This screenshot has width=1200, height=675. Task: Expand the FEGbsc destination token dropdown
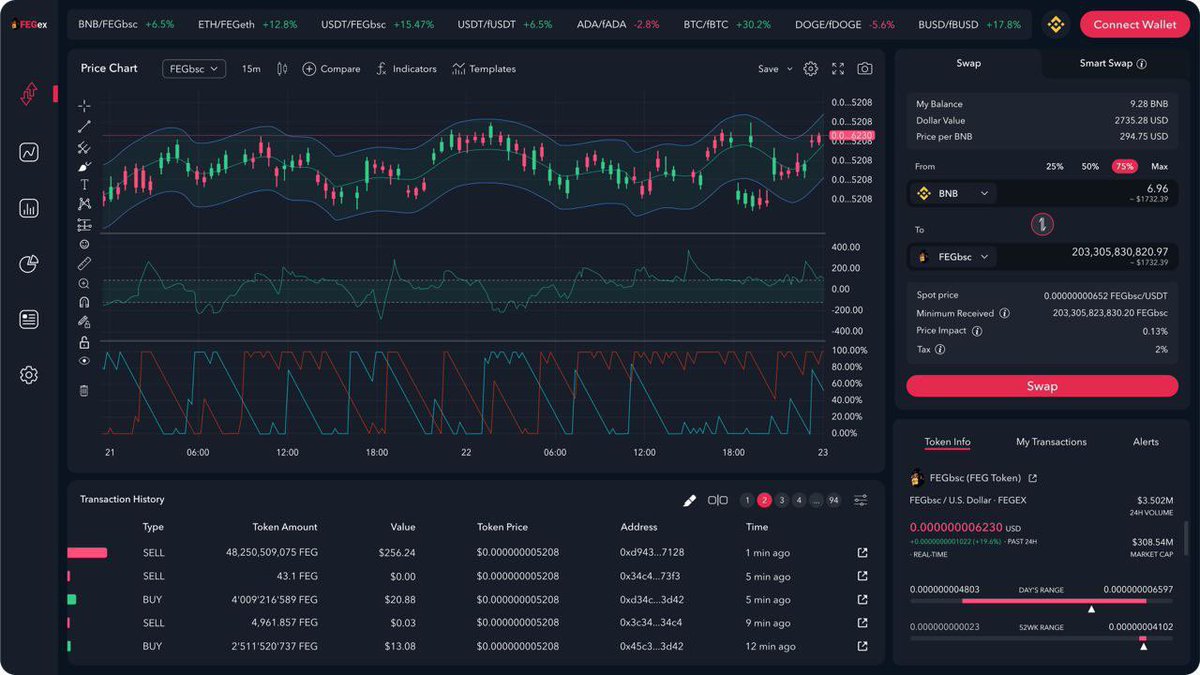(x=953, y=257)
